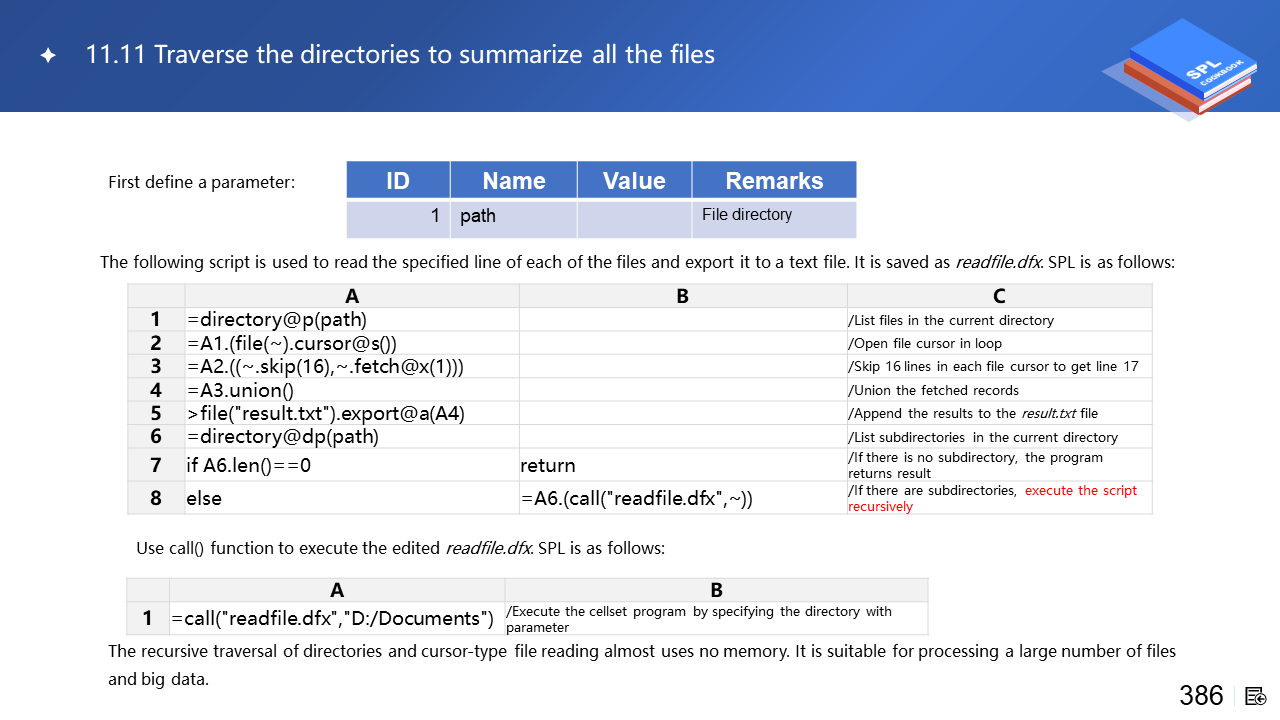1280x720 pixels.
Task: Select the result.txt export cell
Action: click(352, 413)
